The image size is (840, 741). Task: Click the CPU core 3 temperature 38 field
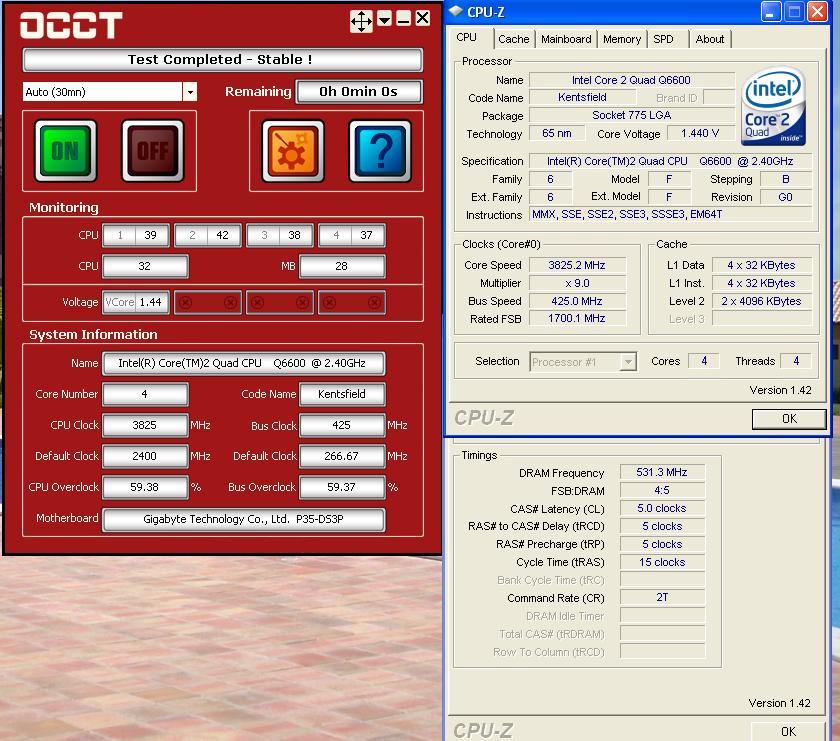pyautogui.click(x=280, y=235)
